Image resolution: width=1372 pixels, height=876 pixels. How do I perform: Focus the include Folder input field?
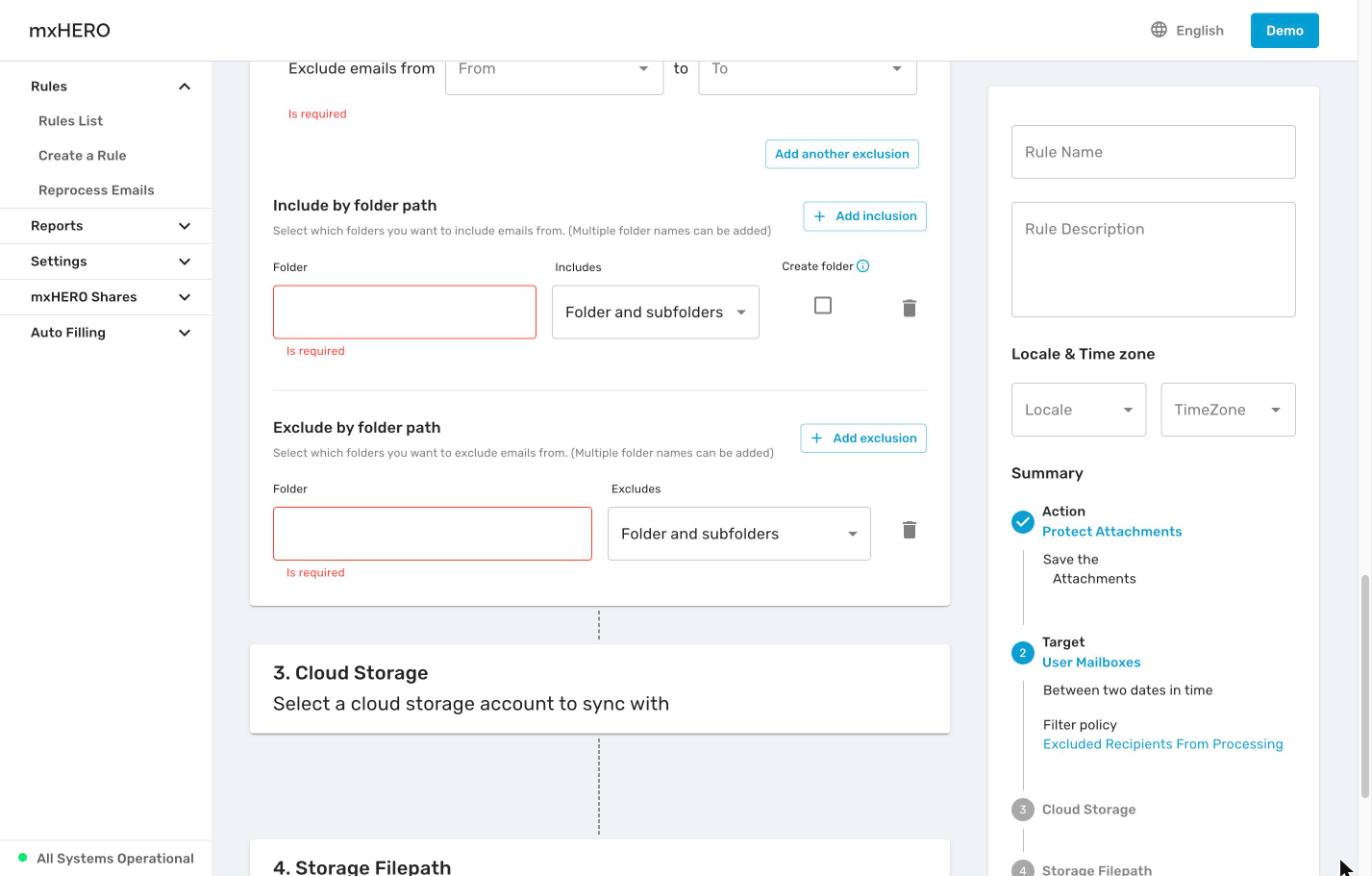(405, 312)
